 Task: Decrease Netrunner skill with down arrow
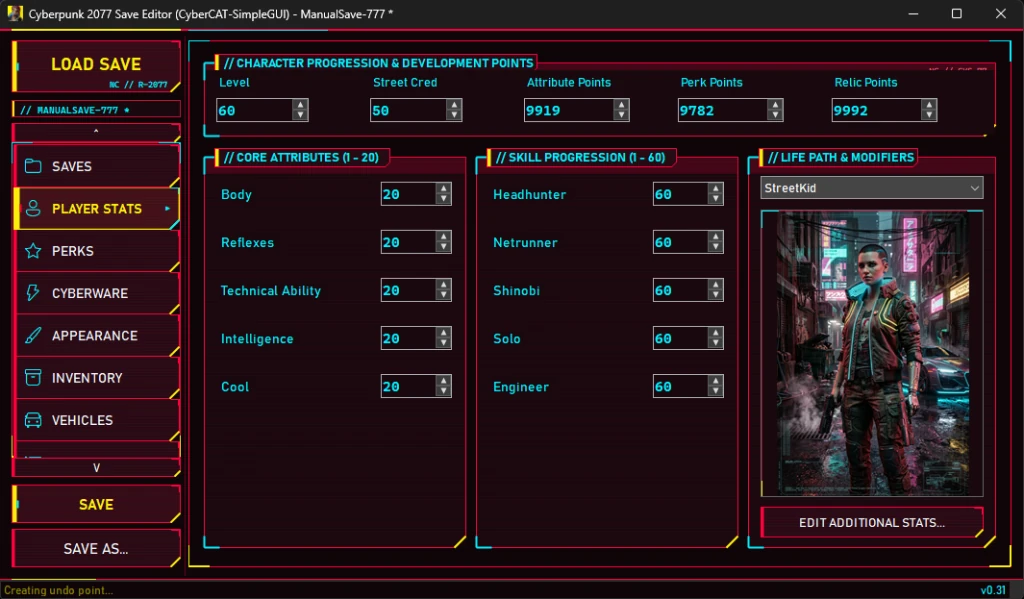[x=716, y=248]
